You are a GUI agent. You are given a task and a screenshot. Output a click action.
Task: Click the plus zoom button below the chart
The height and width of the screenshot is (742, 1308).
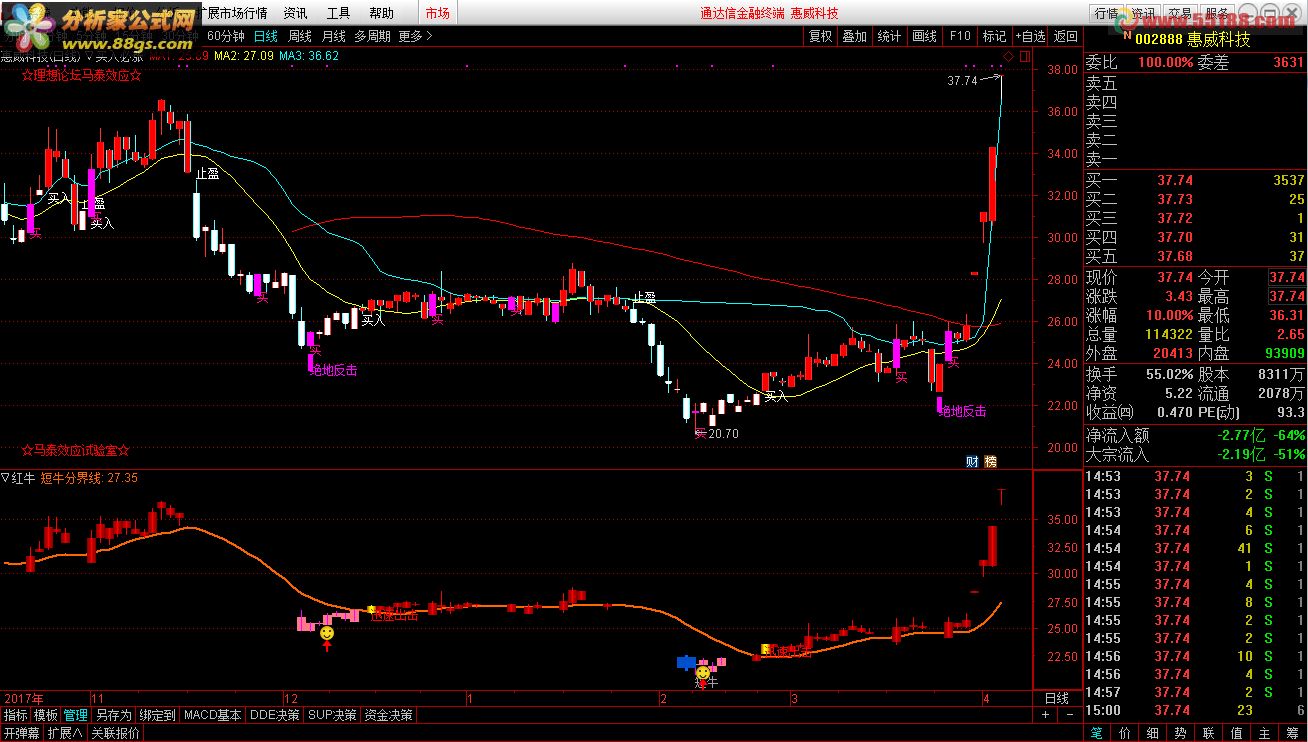point(1045,715)
